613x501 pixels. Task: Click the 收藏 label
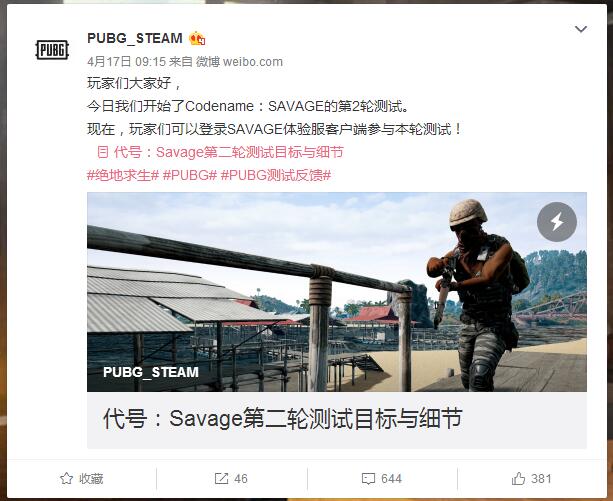(91, 479)
